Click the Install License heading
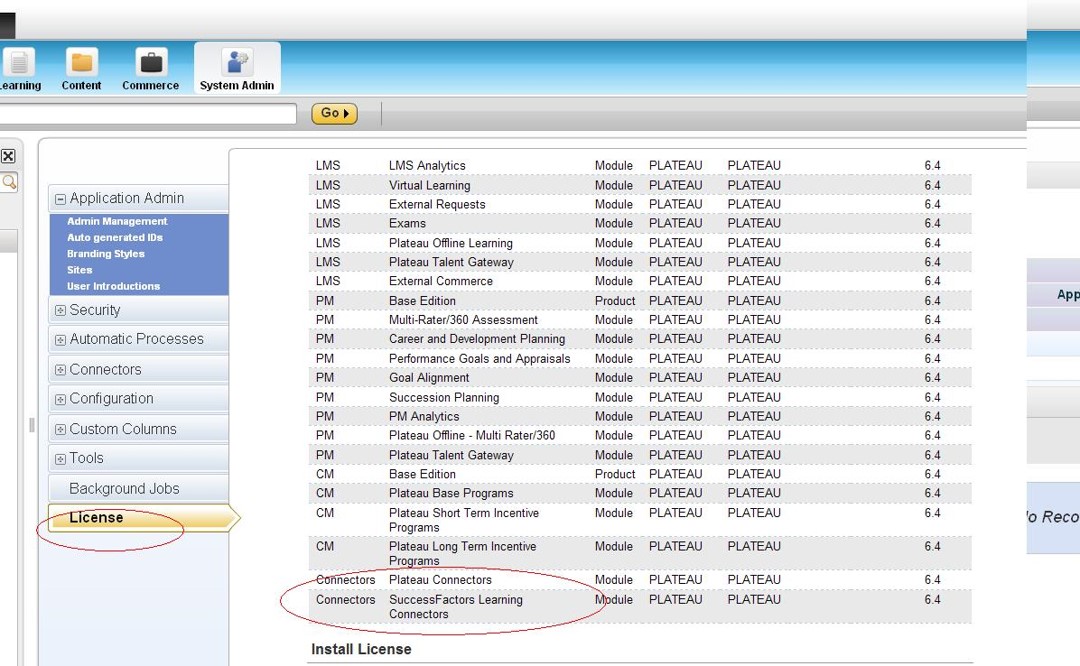 pyautogui.click(x=361, y=649)
